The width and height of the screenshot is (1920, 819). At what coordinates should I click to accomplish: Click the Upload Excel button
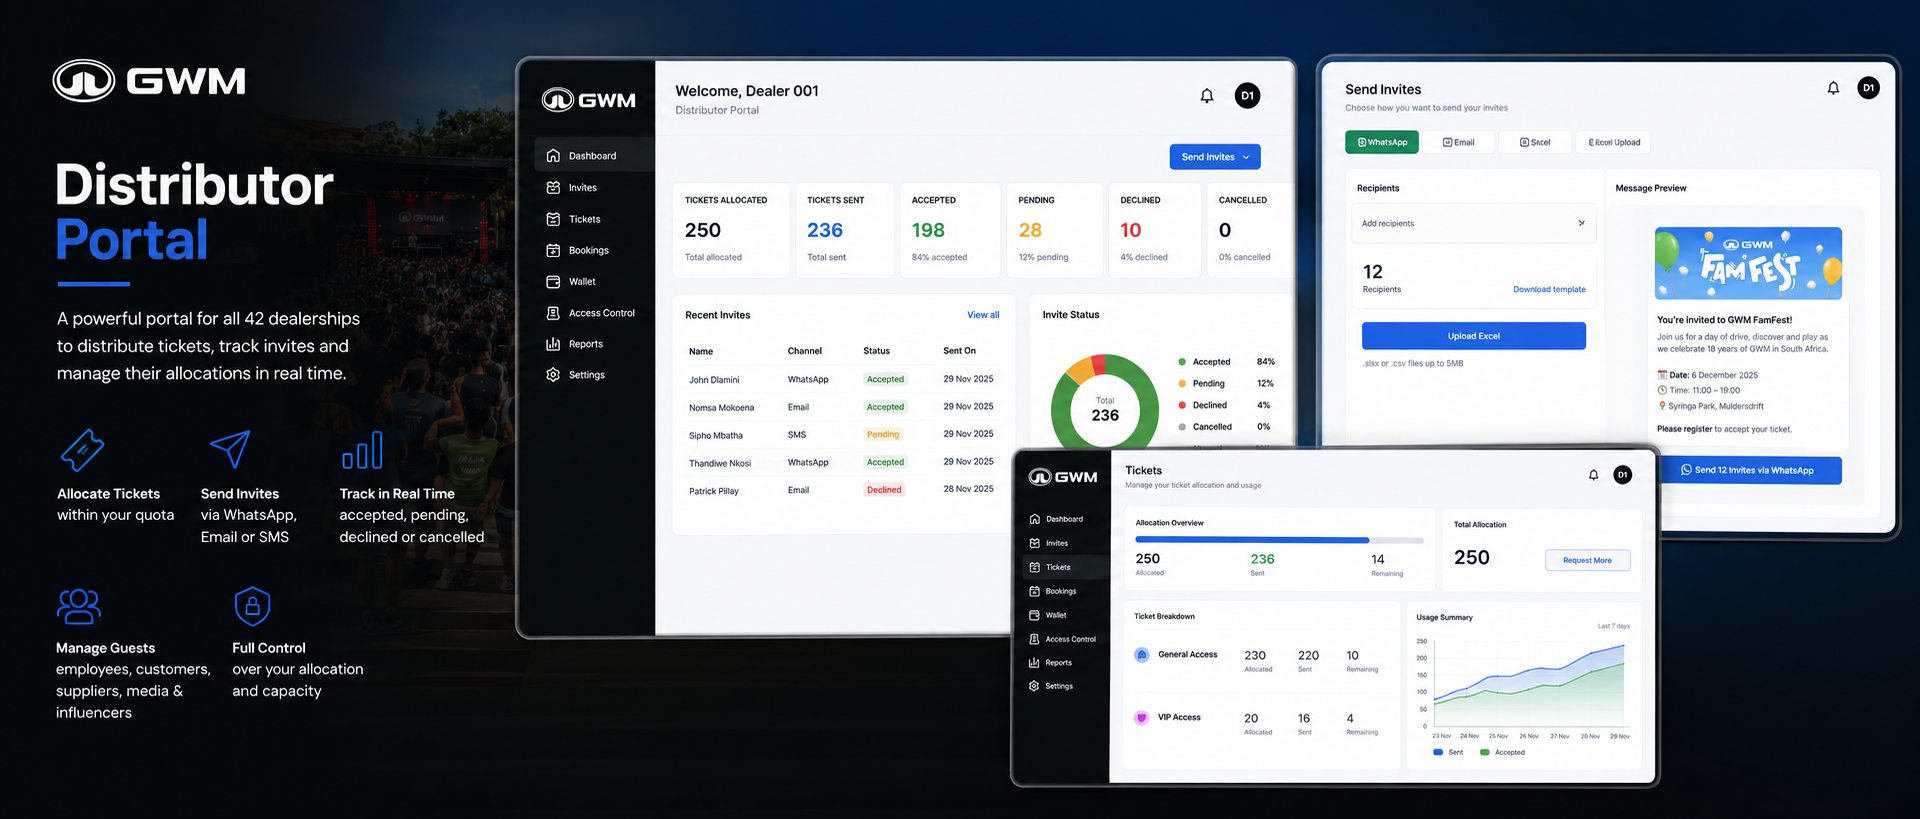[1474, 336]
